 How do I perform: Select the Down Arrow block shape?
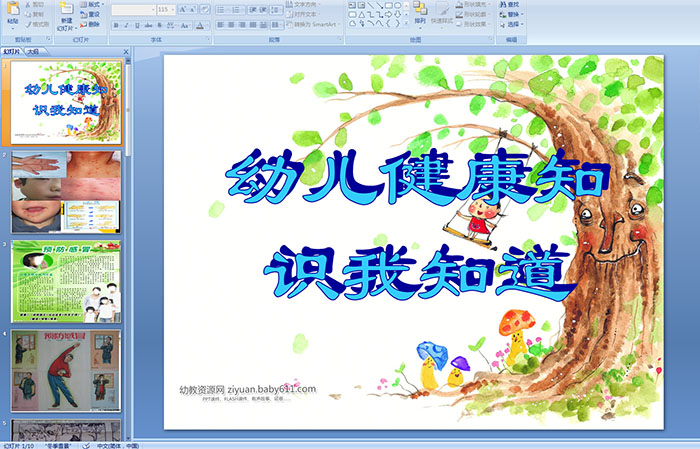(x=398, y=15)
